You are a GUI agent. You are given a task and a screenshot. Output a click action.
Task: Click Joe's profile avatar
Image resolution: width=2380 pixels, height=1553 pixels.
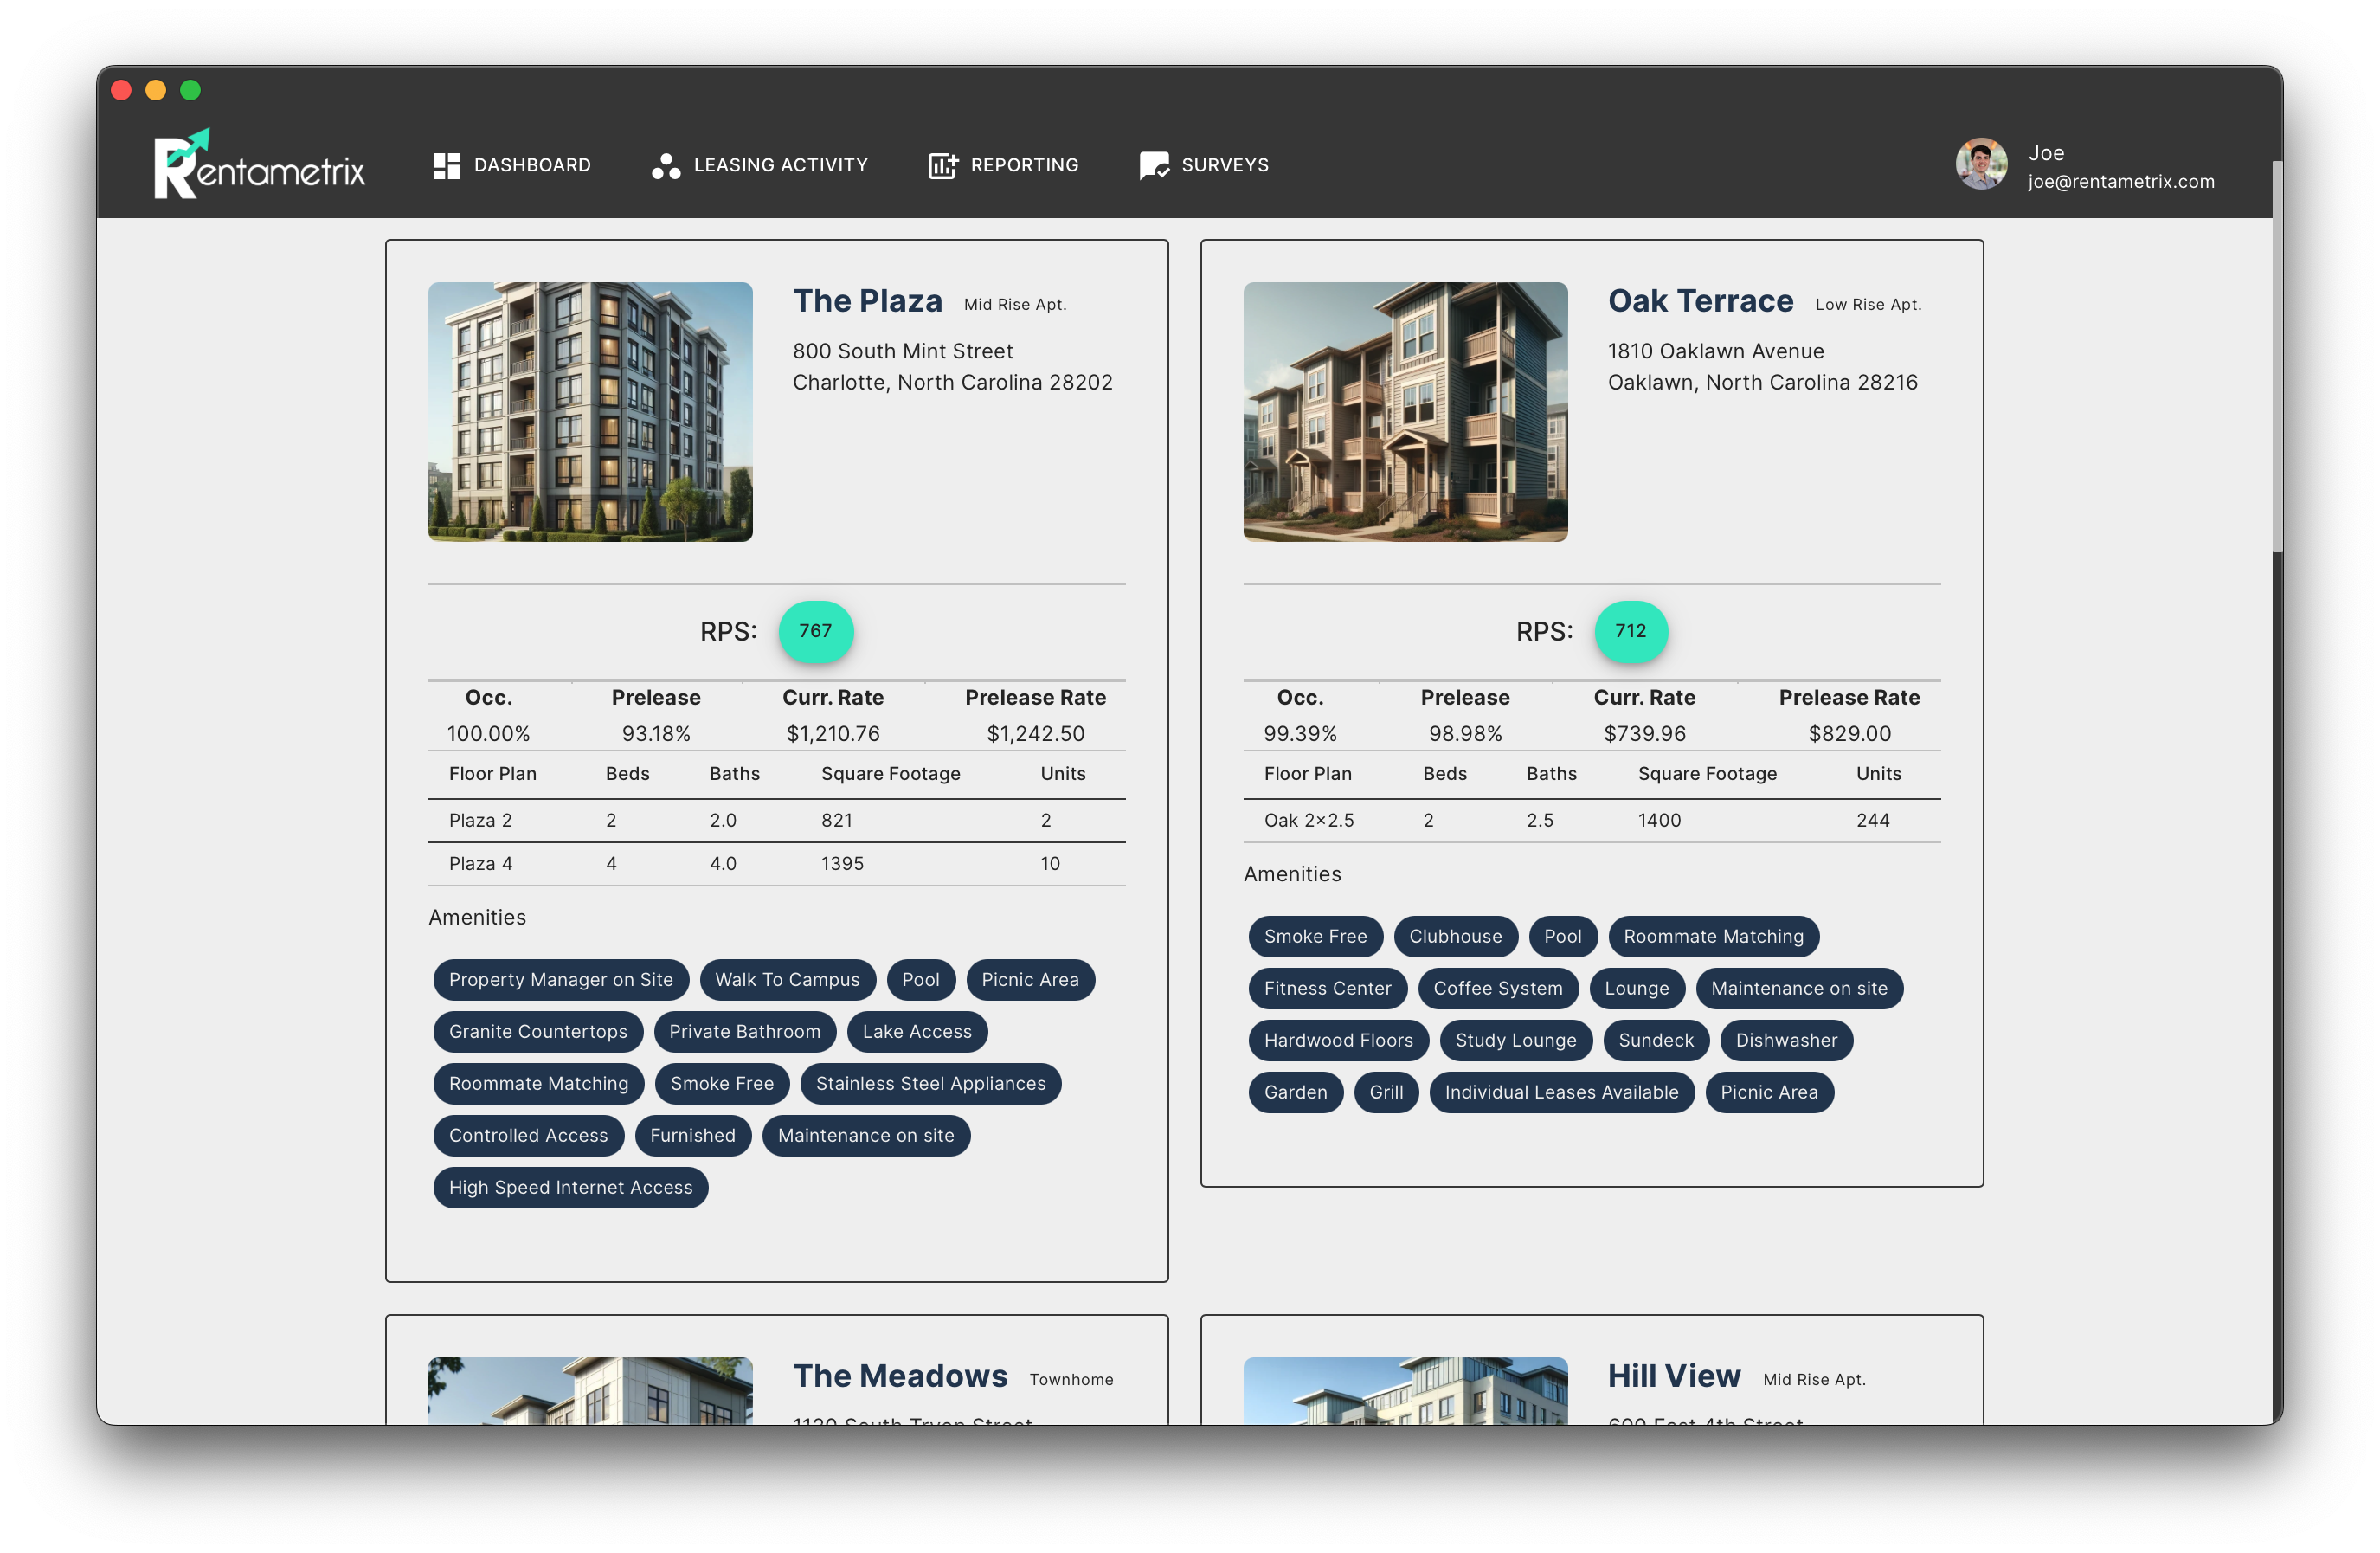point(1980,164)
